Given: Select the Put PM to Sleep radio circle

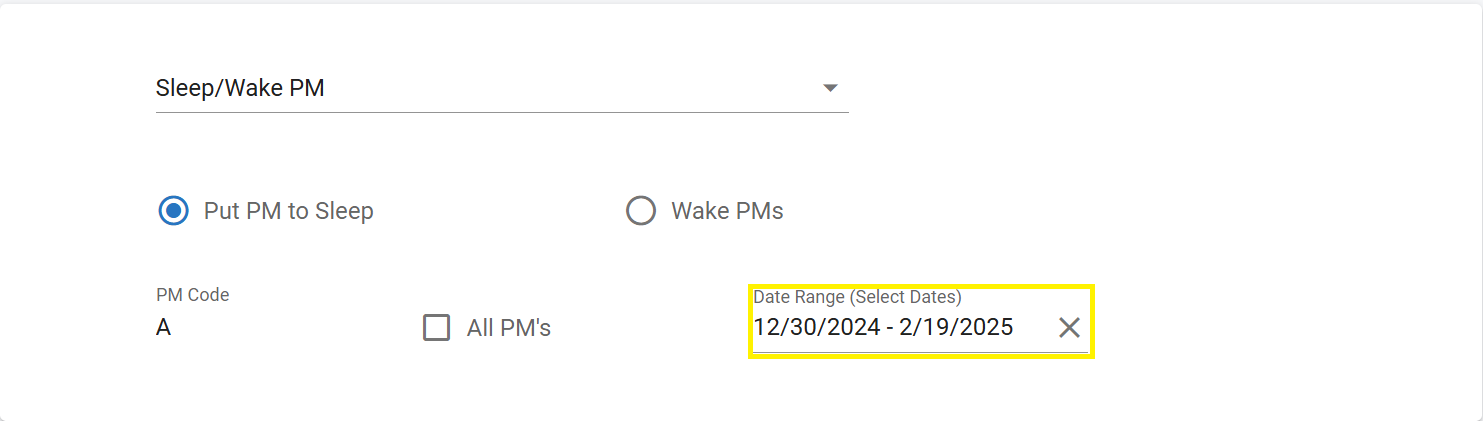Looking at the screenshot, I should (173, 211).
